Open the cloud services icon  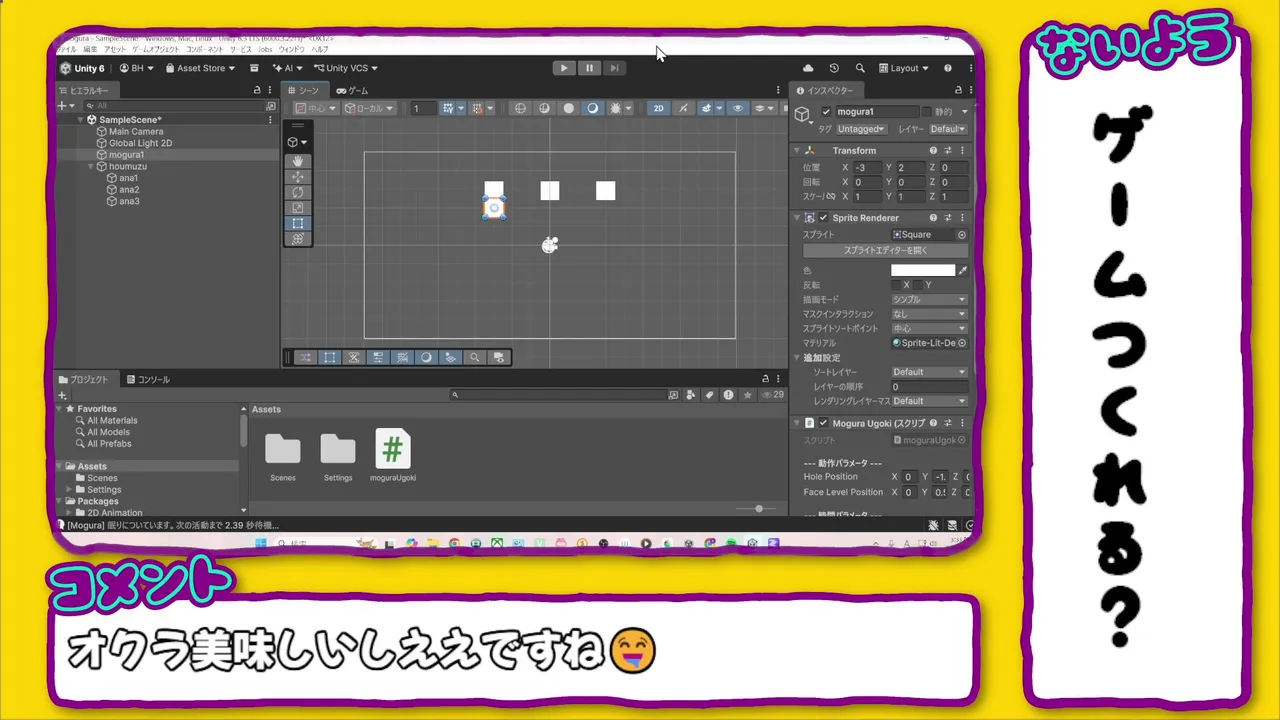[x=808, y=68]
